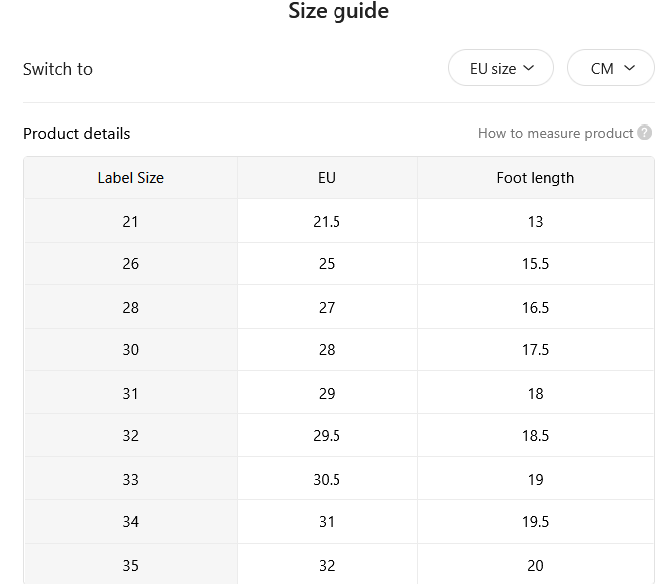Select label size 31 cell
Image resolution: width=672 pixels, height=584 pixels.
point(131,393)
